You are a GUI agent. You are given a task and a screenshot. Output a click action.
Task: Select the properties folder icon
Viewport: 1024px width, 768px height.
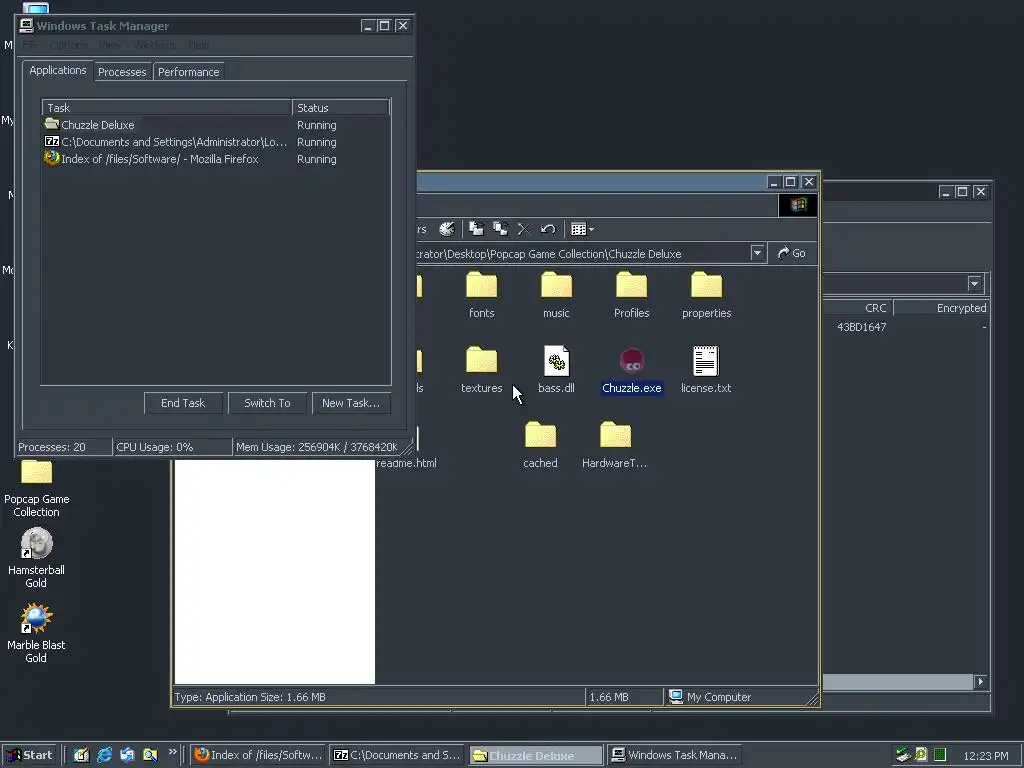(x=707, y=285)
